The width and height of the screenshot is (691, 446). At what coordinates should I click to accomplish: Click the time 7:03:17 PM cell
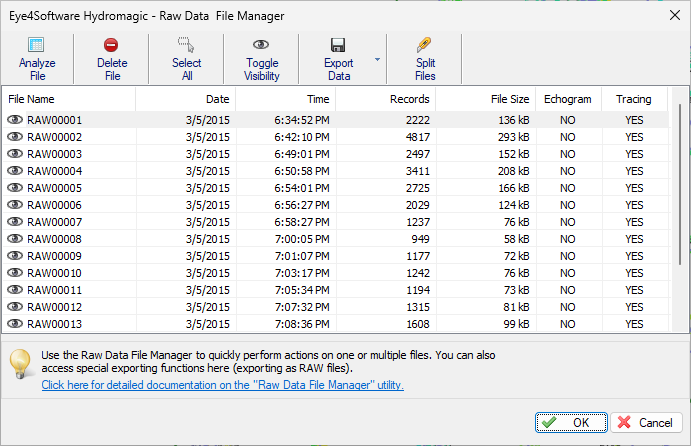(302, 273)
